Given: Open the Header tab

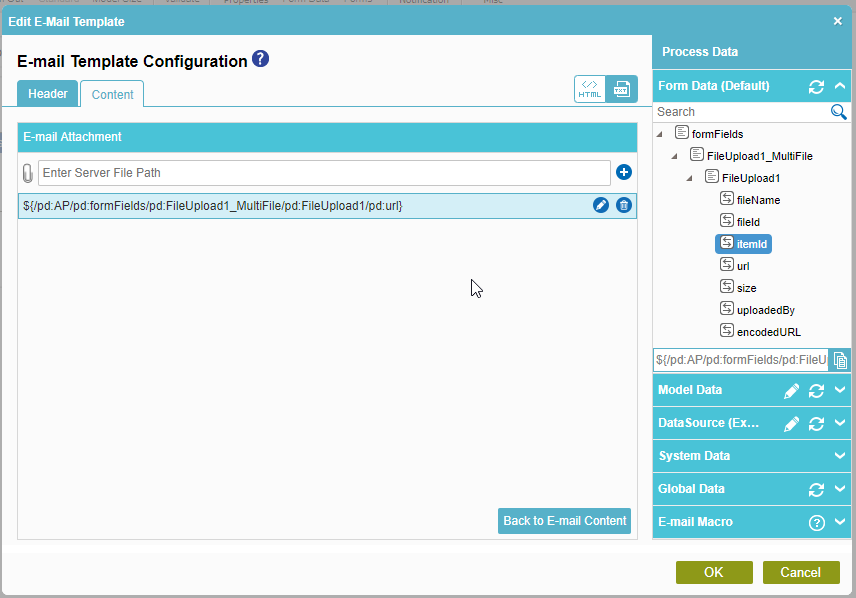Looking at the screenshot, I should tap(48, 94).
